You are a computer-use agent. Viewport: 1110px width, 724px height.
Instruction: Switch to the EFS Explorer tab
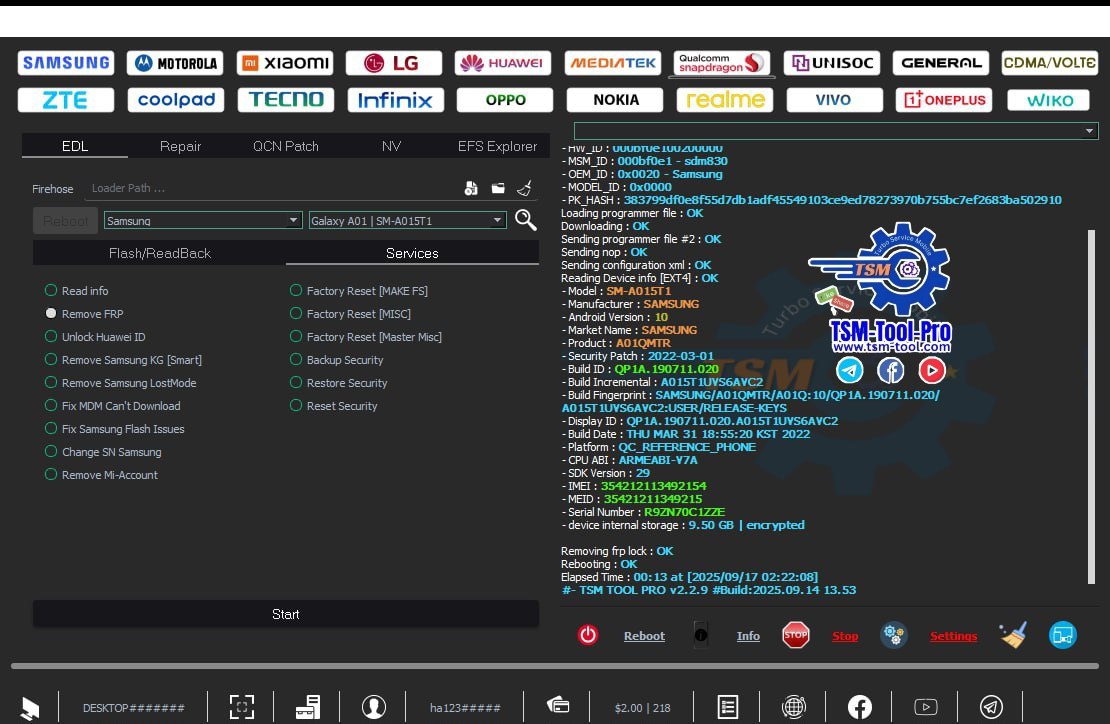[497, 146]
